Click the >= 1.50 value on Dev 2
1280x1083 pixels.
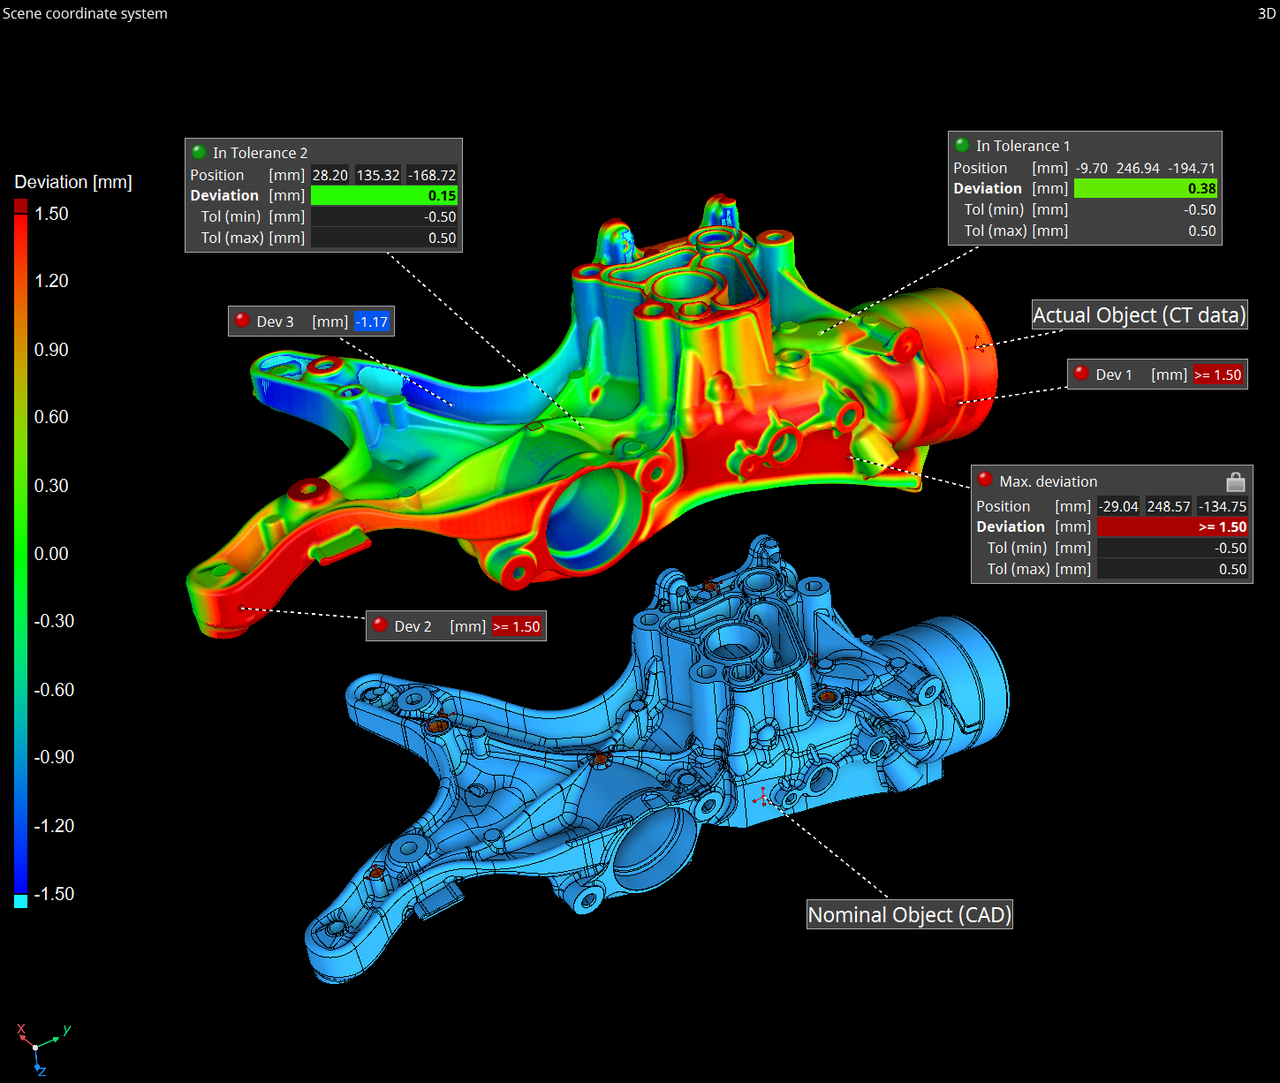pos(517,627)
